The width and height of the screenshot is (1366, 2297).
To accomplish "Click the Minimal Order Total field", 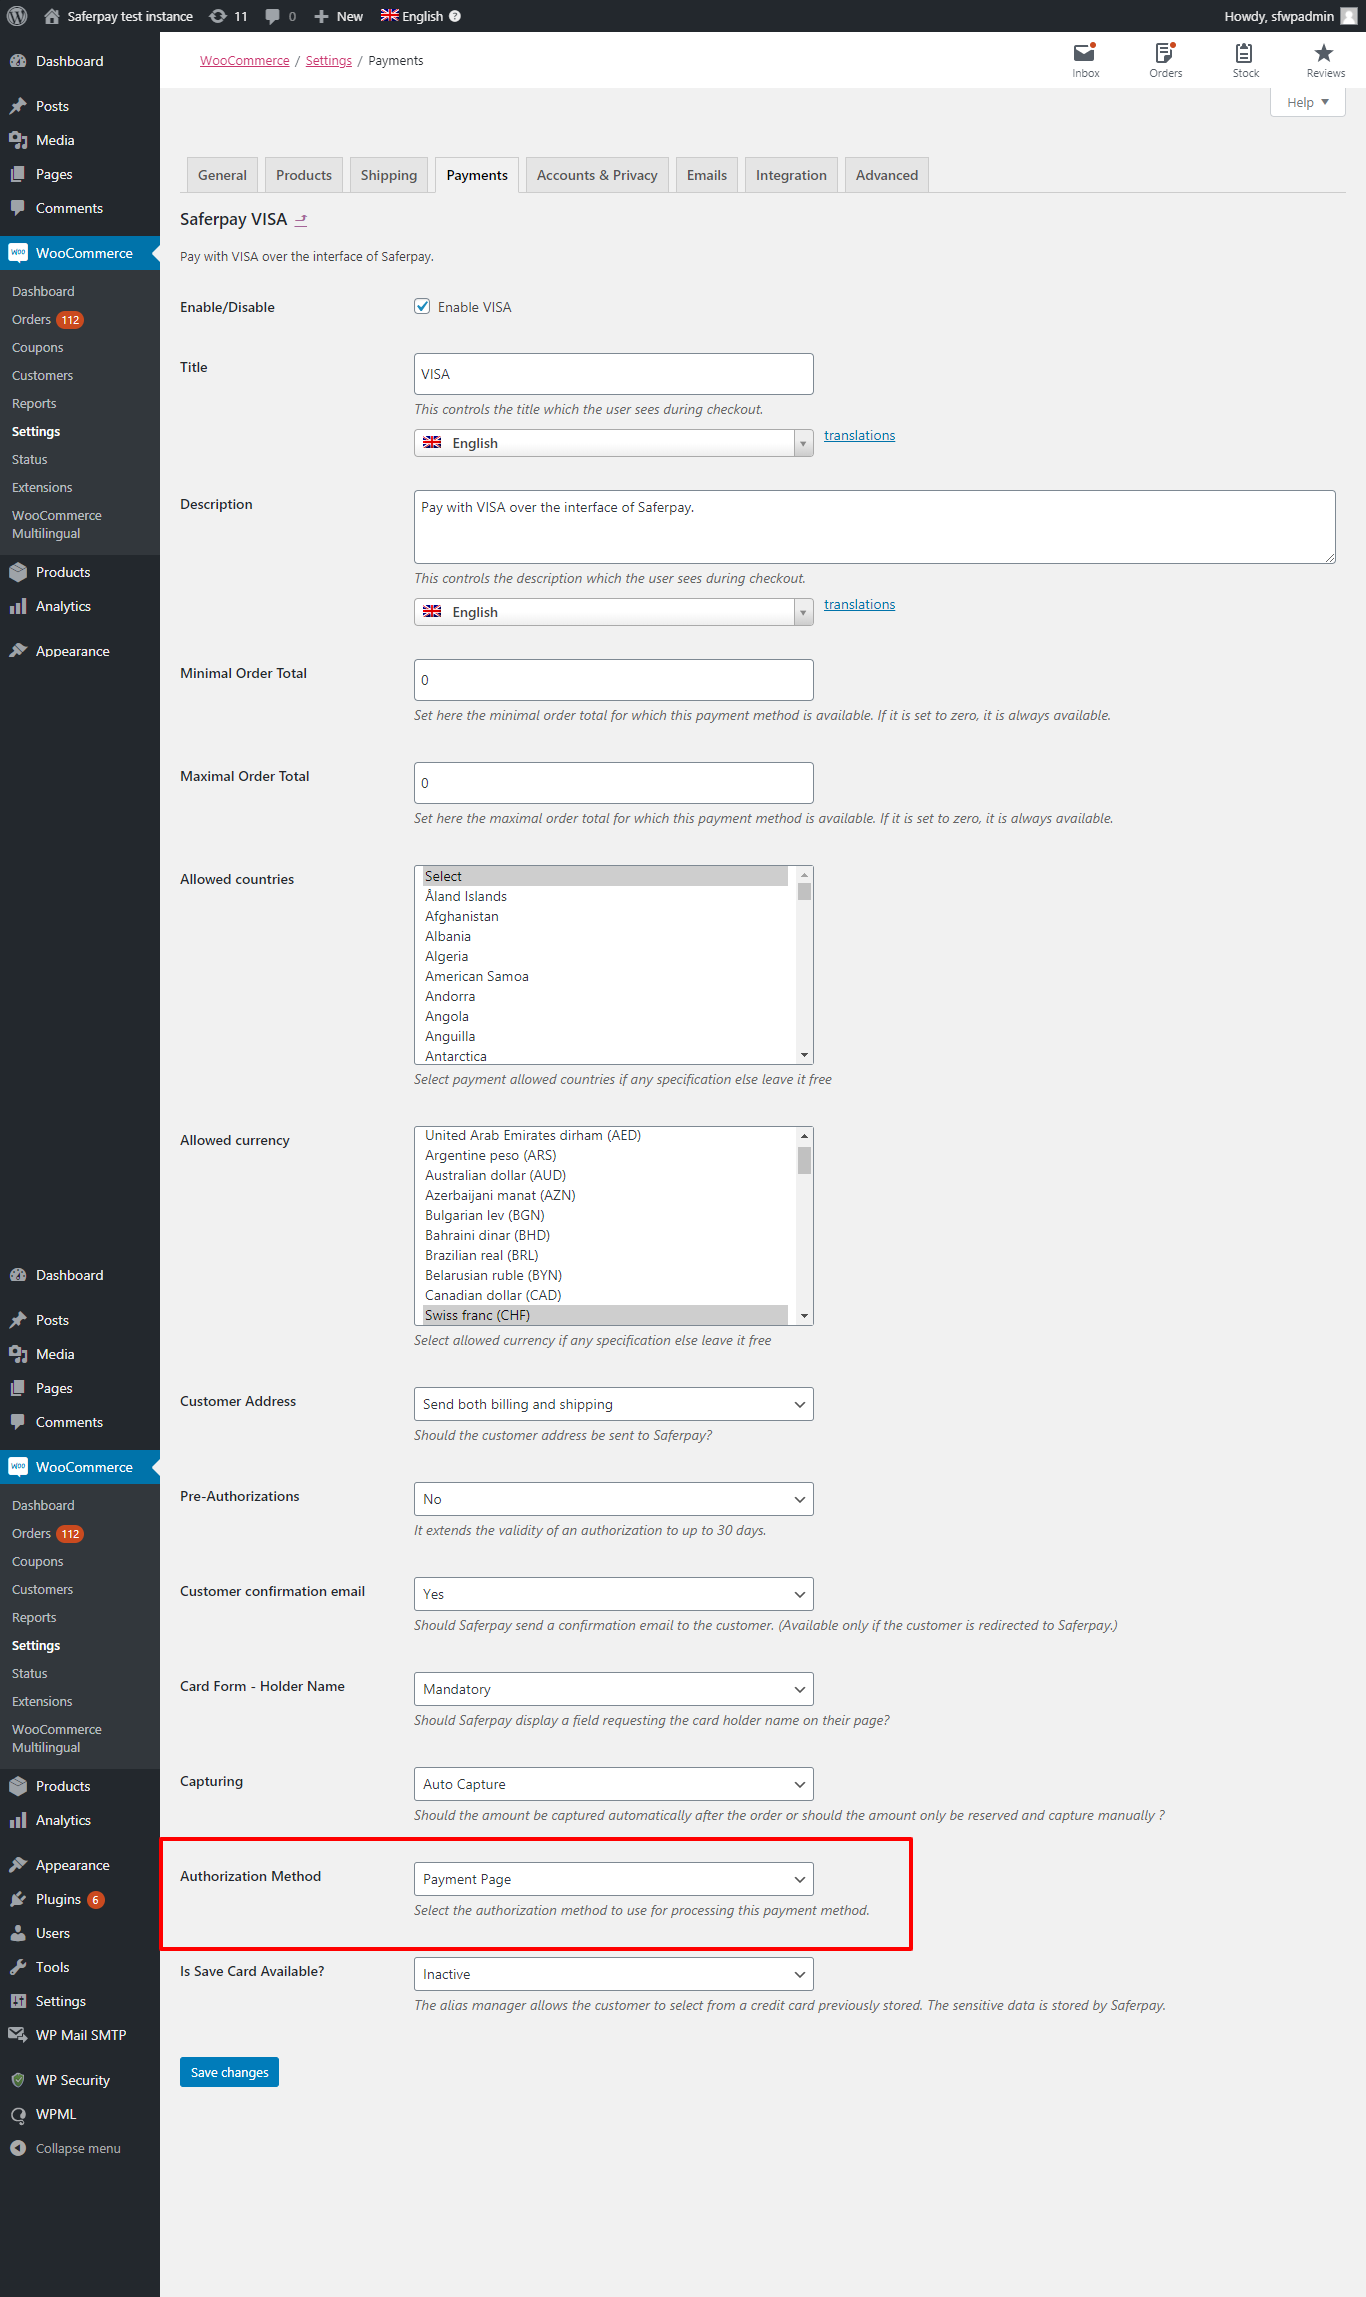I will tap(613, 680).
